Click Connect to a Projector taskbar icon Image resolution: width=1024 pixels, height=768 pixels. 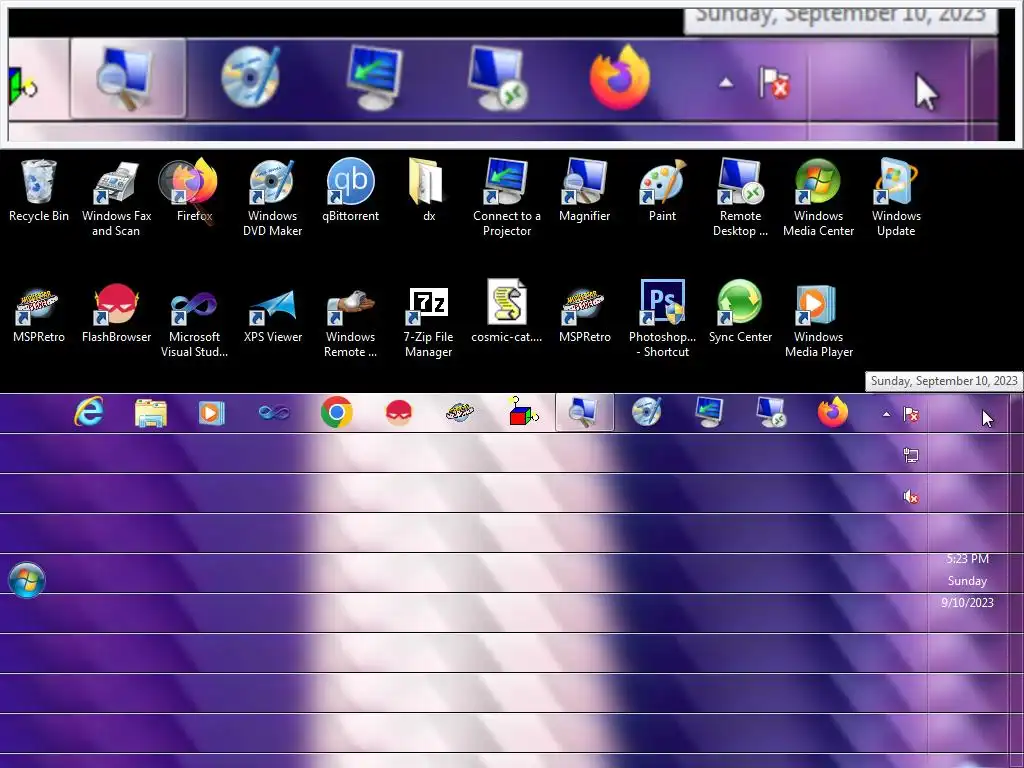[x=709, y=412]
